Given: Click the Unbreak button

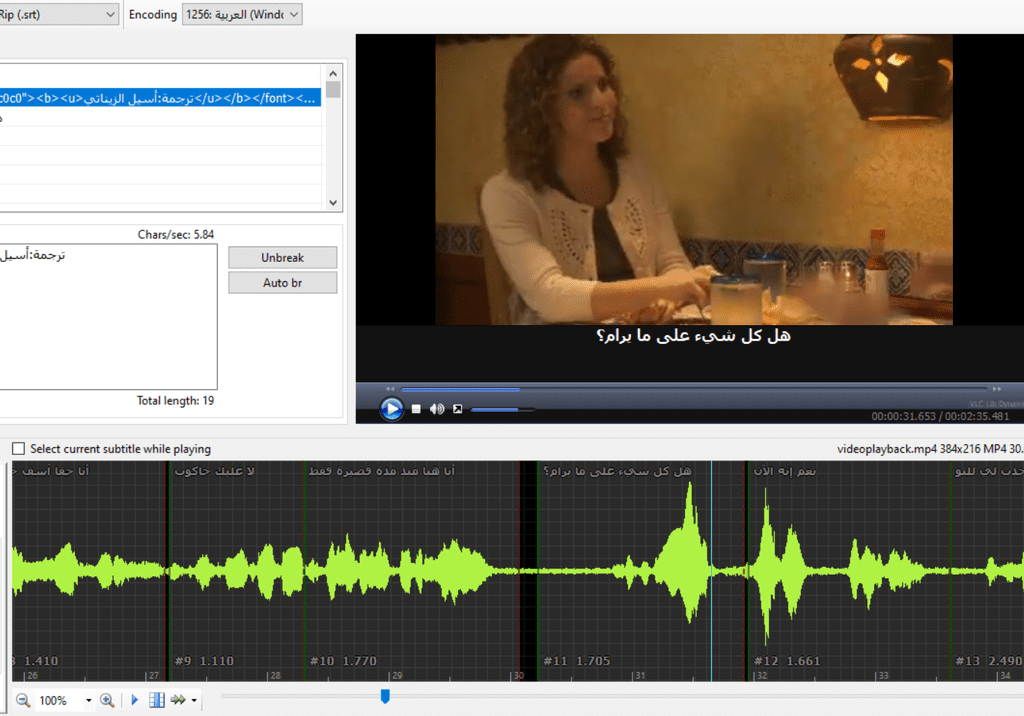Looking at the screenshot, I should (283, 257).
